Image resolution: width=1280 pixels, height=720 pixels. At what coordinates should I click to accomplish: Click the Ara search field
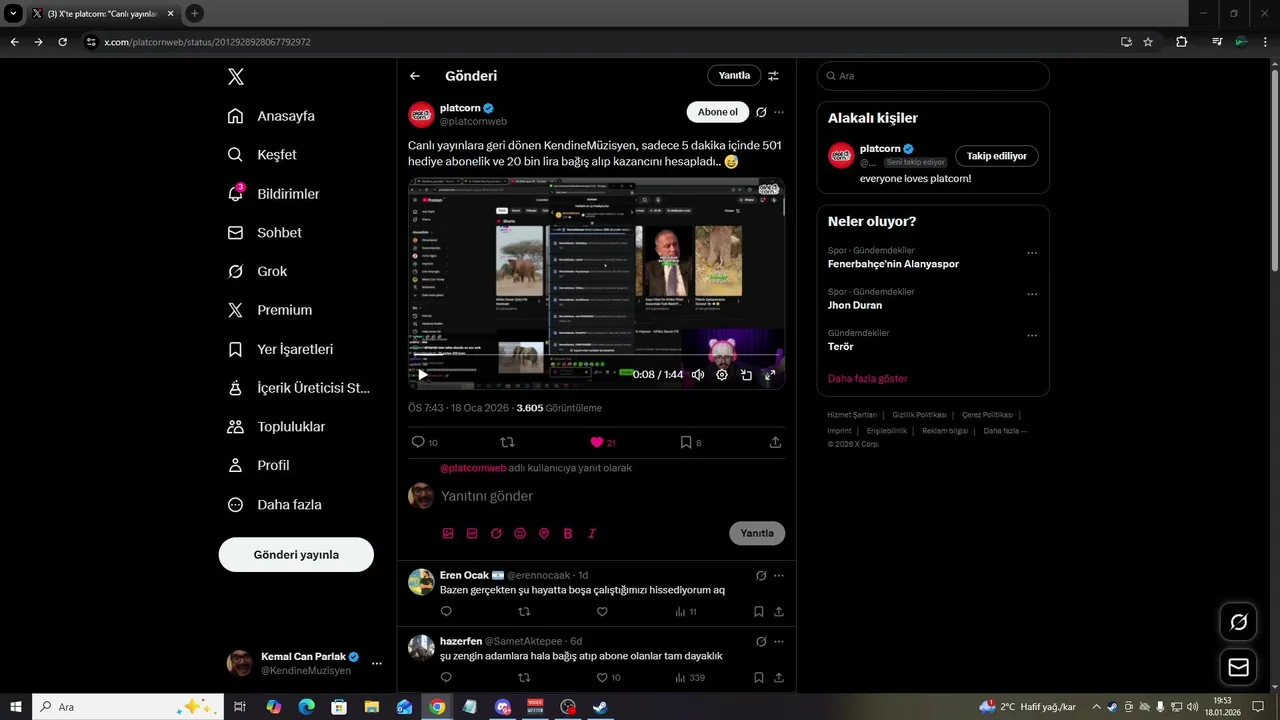click(933, 76)
